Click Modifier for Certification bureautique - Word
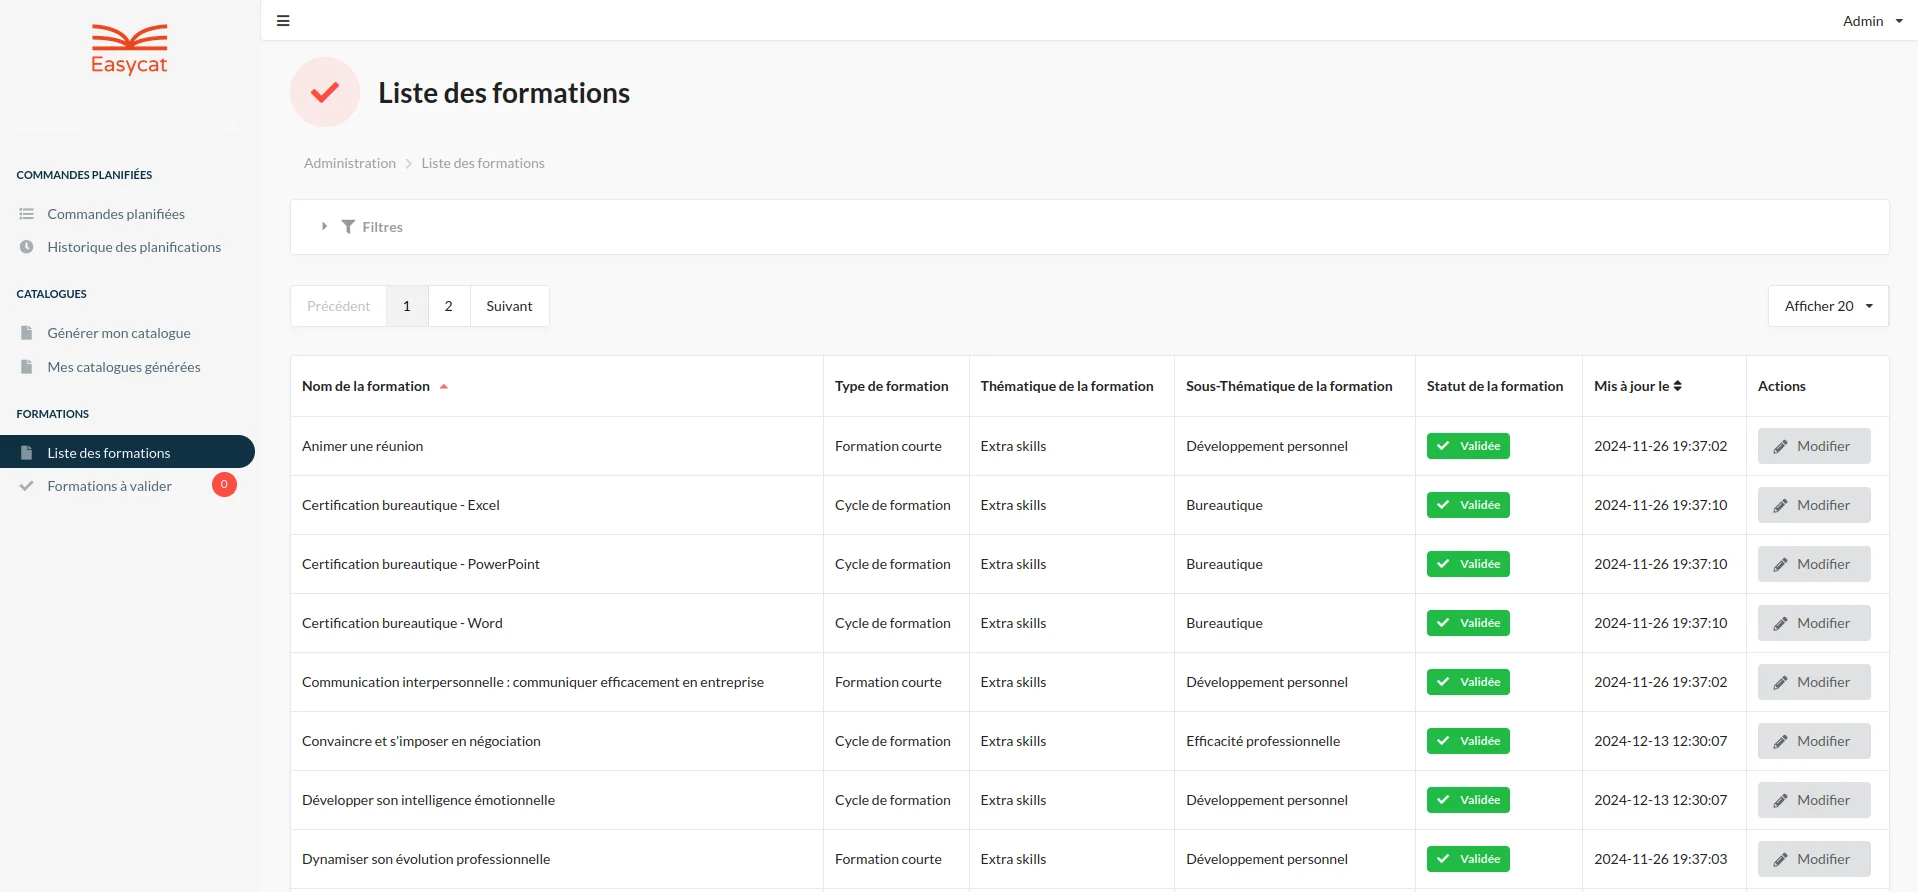 pyautogui.click(x=1814, y=623)
